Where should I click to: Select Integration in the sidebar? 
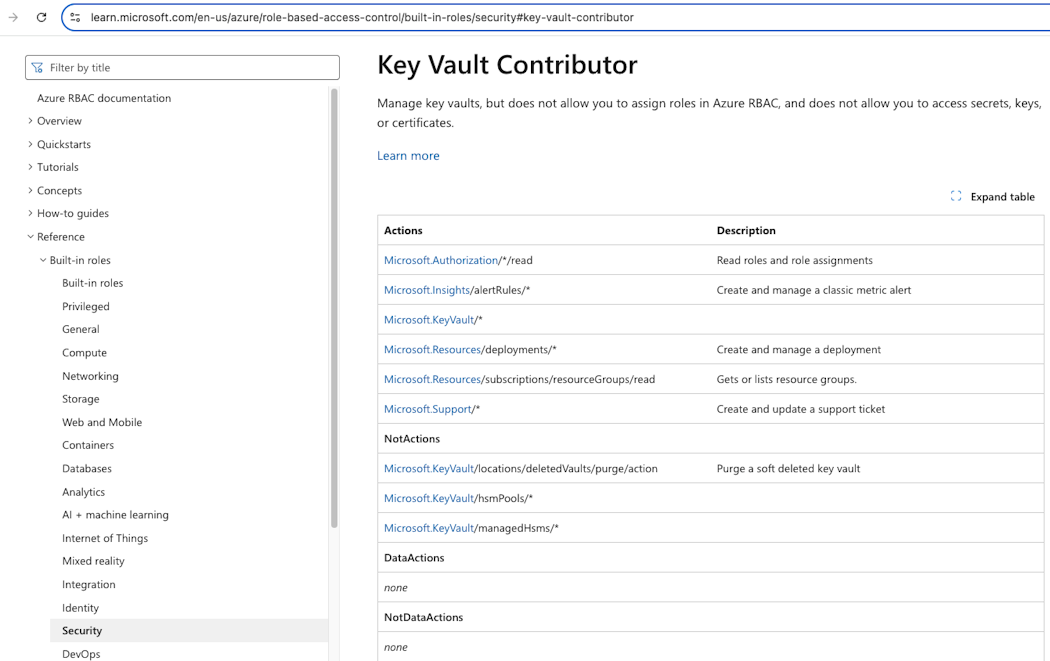coord(88,584)
